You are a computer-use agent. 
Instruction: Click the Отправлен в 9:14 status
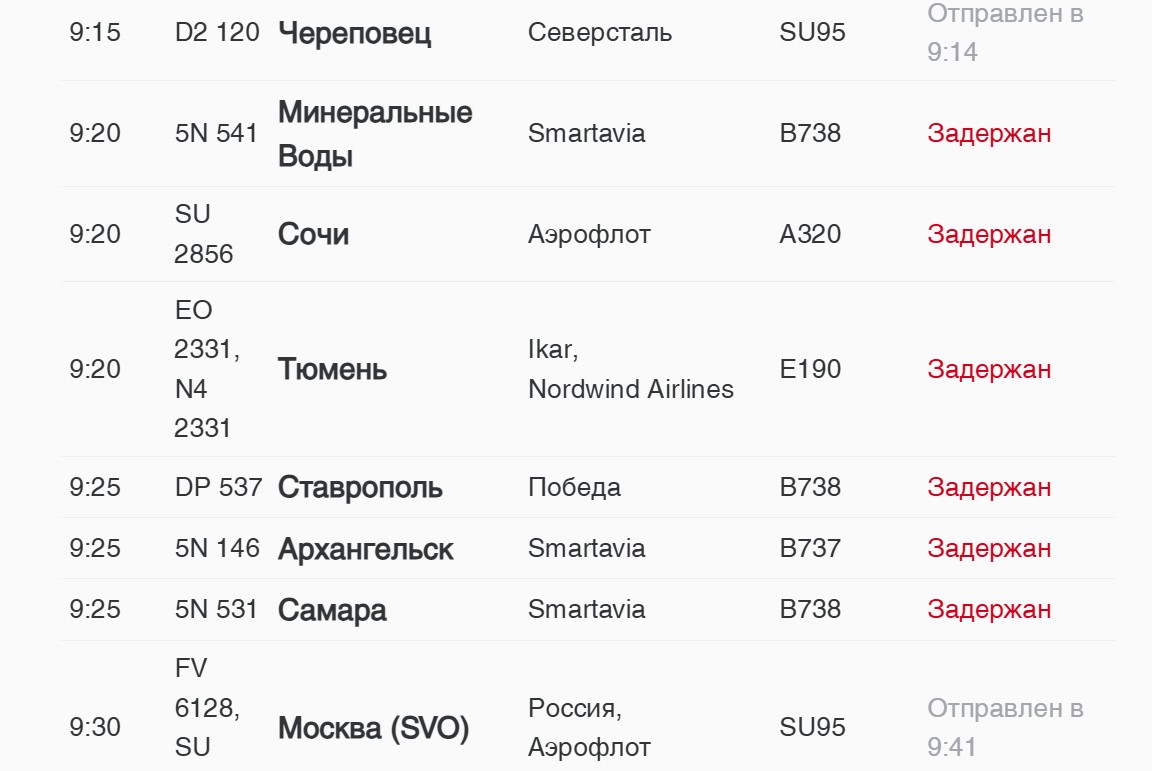[1005, 32]
